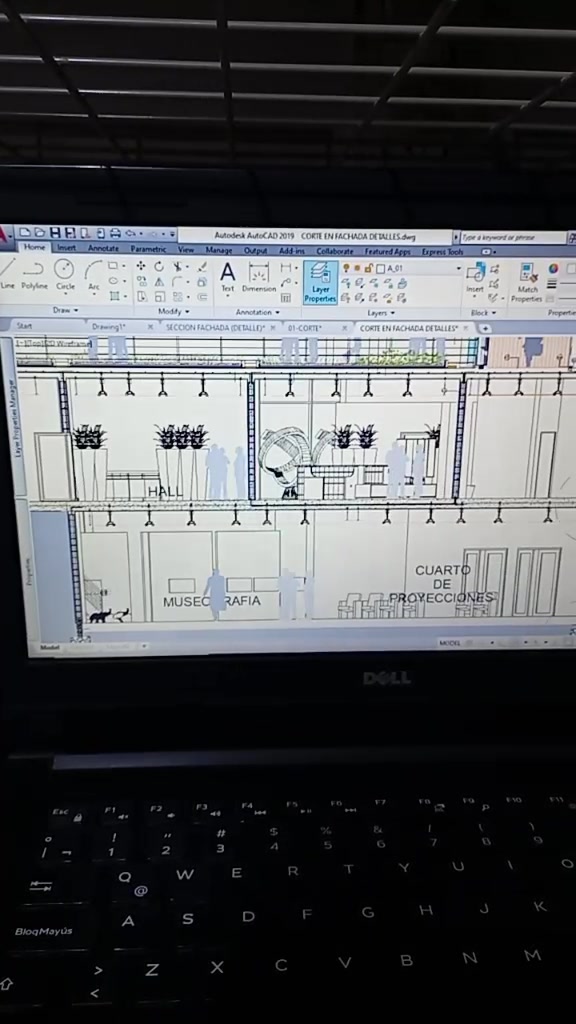Click the search keyword input field

click(513, 237)
